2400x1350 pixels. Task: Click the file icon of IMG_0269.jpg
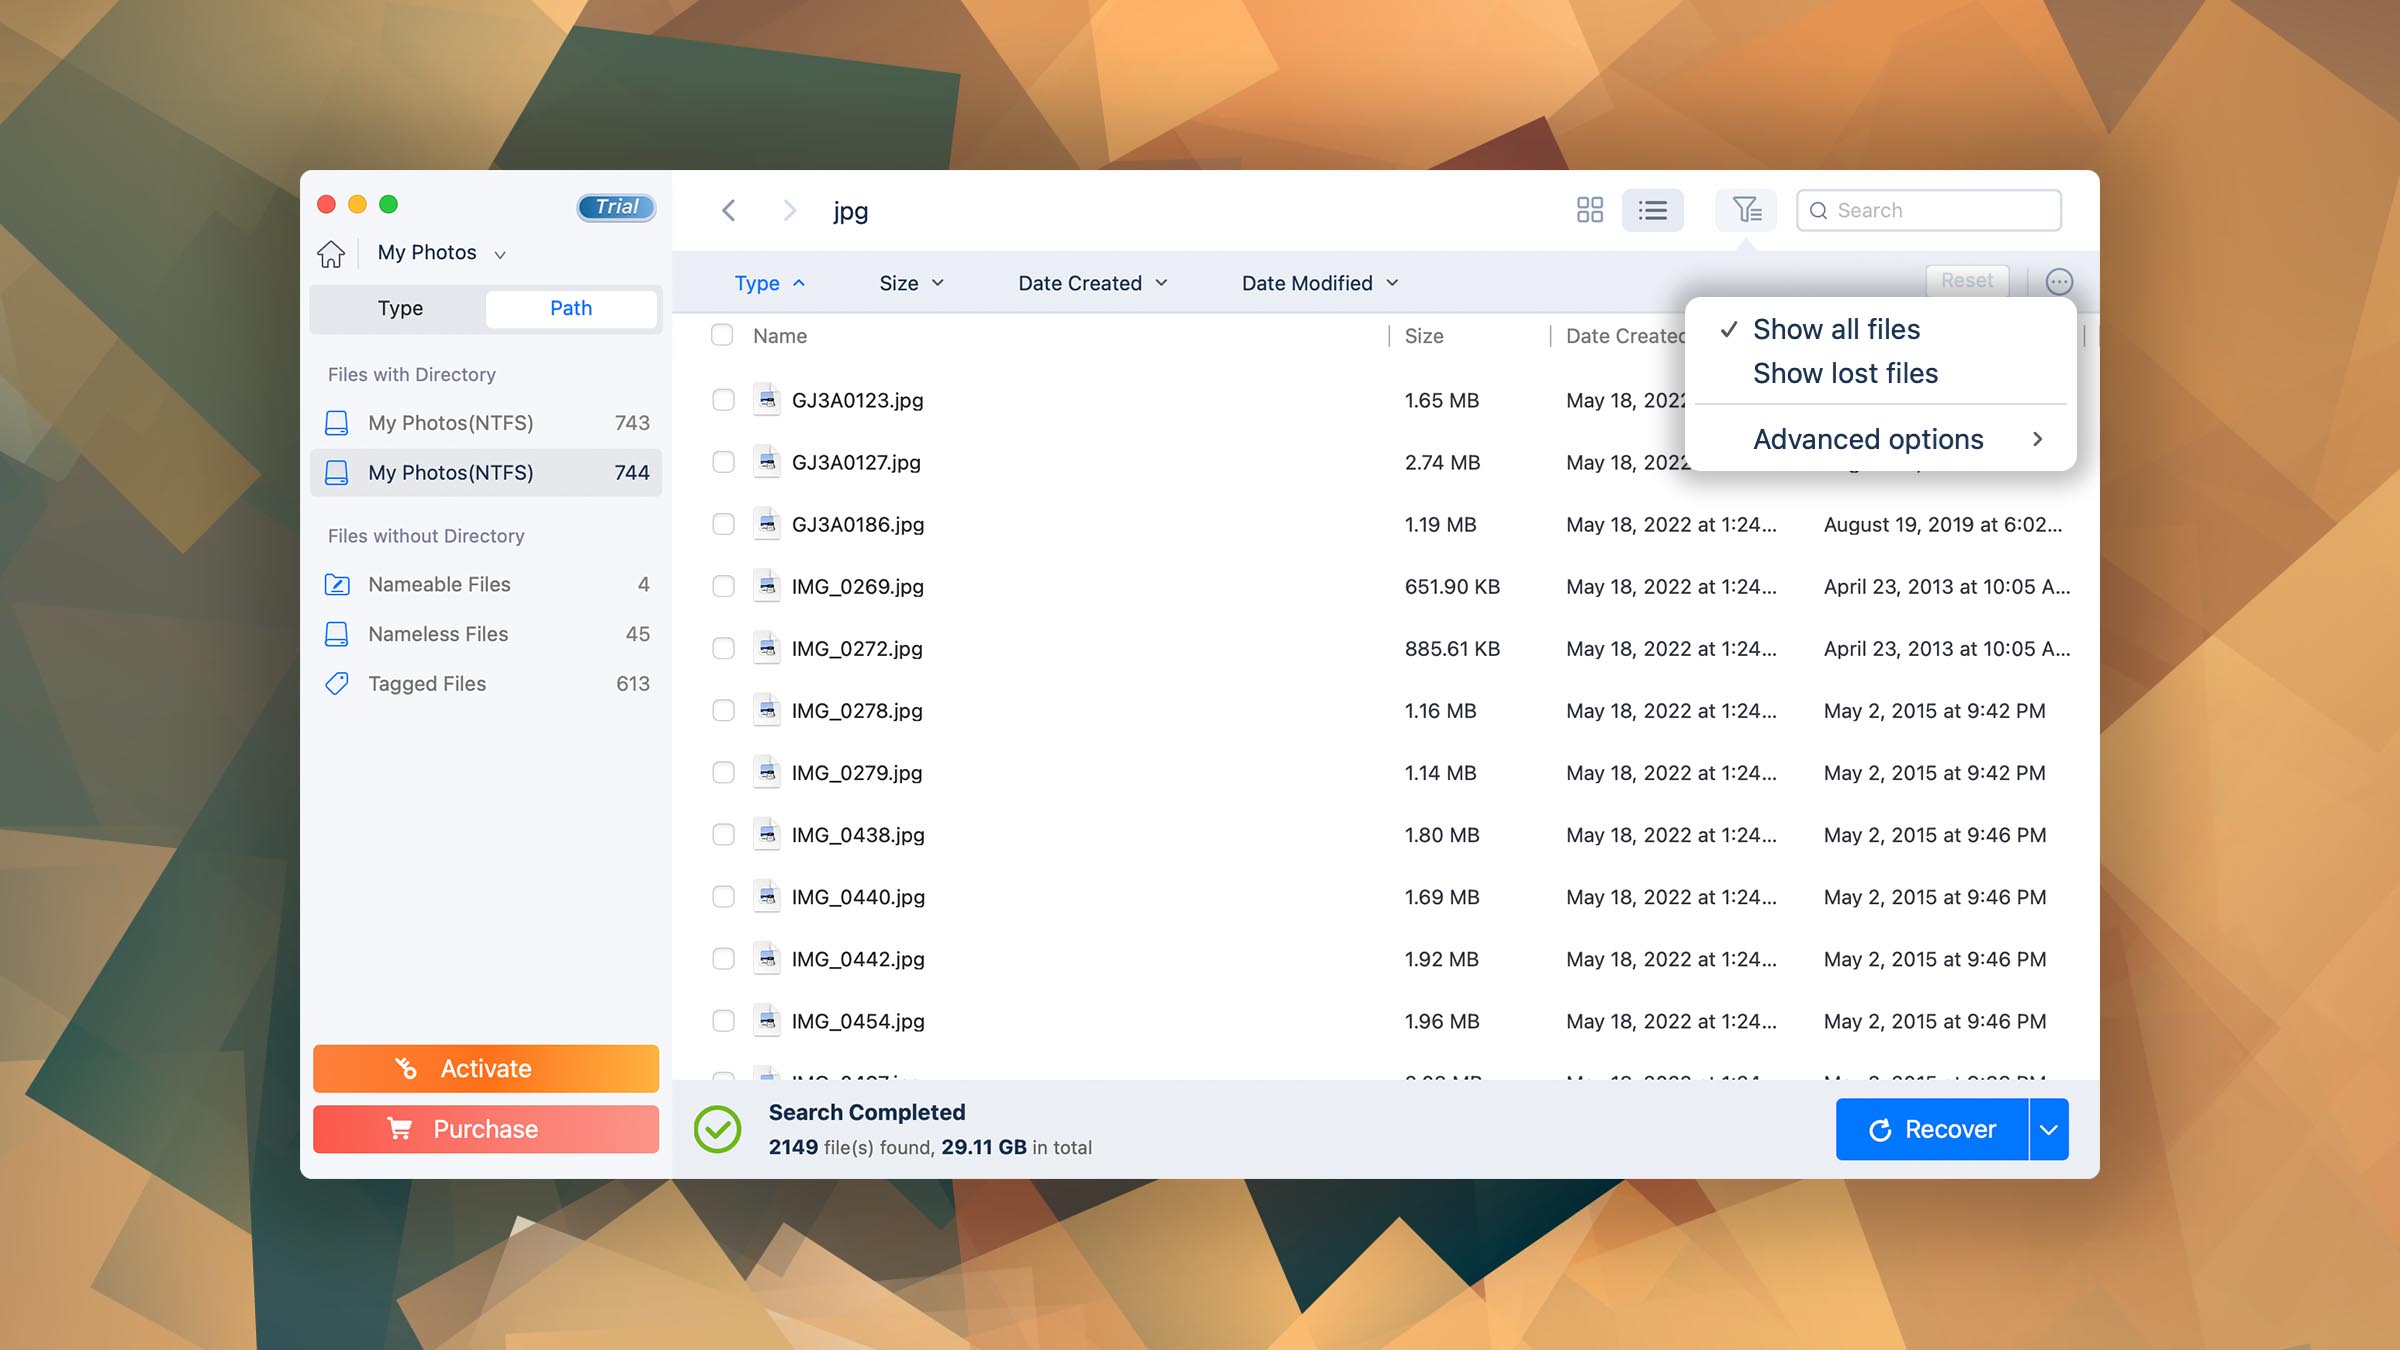point(767,586)
